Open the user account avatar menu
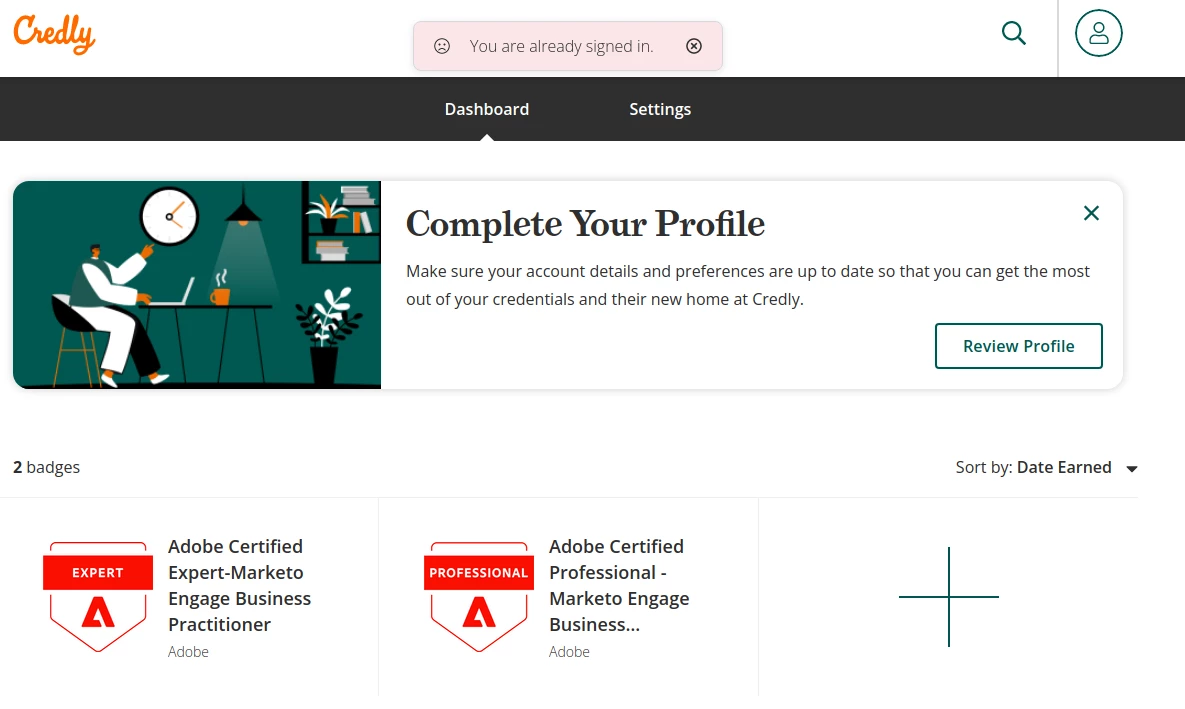This screenshot has width=1185, height=709. (x=1098, y=33)
